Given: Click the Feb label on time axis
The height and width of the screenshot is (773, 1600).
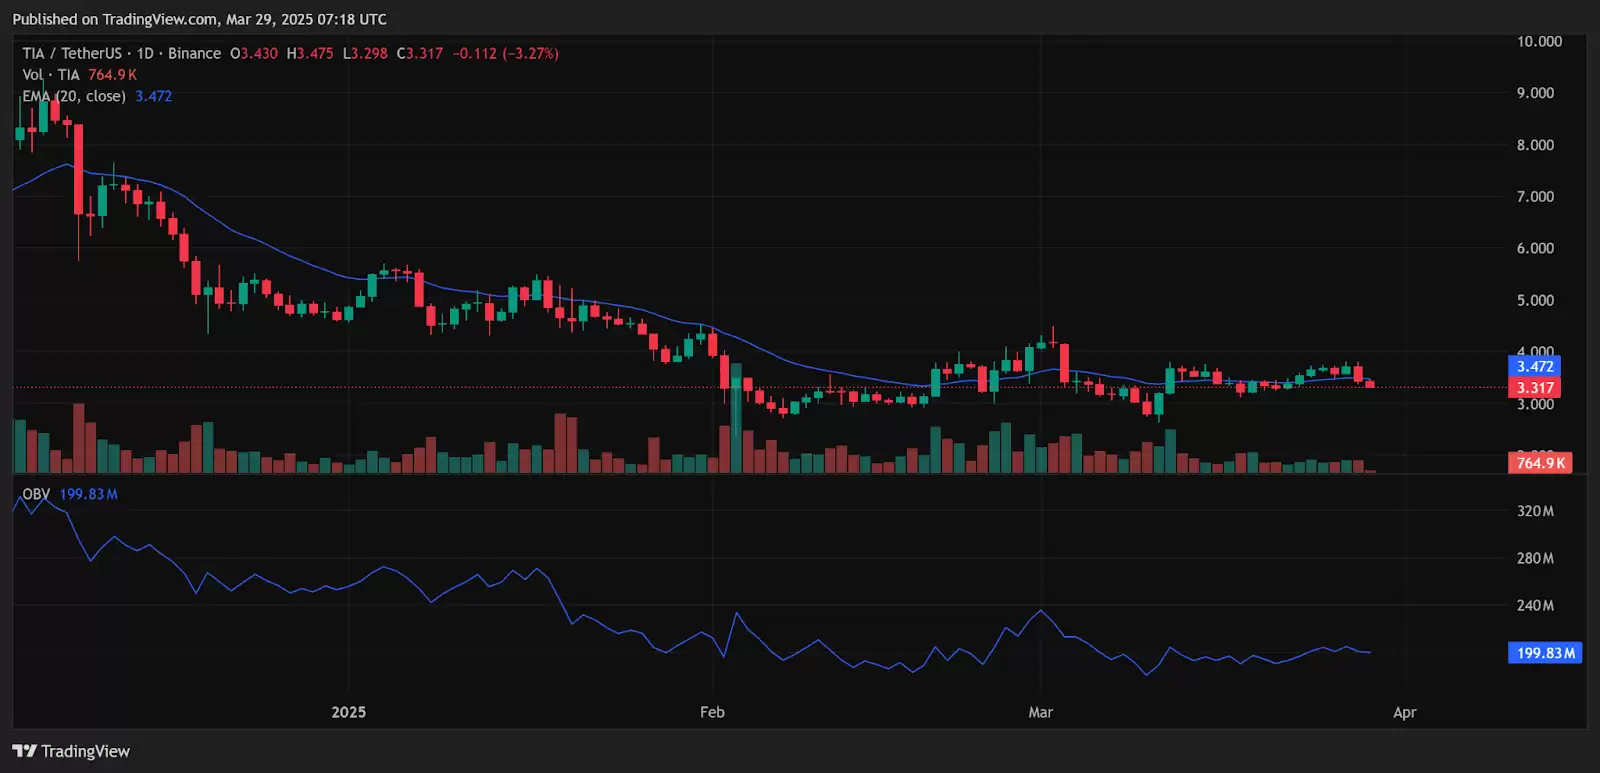Looking at the screenshot, I should pyautogui.click(x=712, y=712).
